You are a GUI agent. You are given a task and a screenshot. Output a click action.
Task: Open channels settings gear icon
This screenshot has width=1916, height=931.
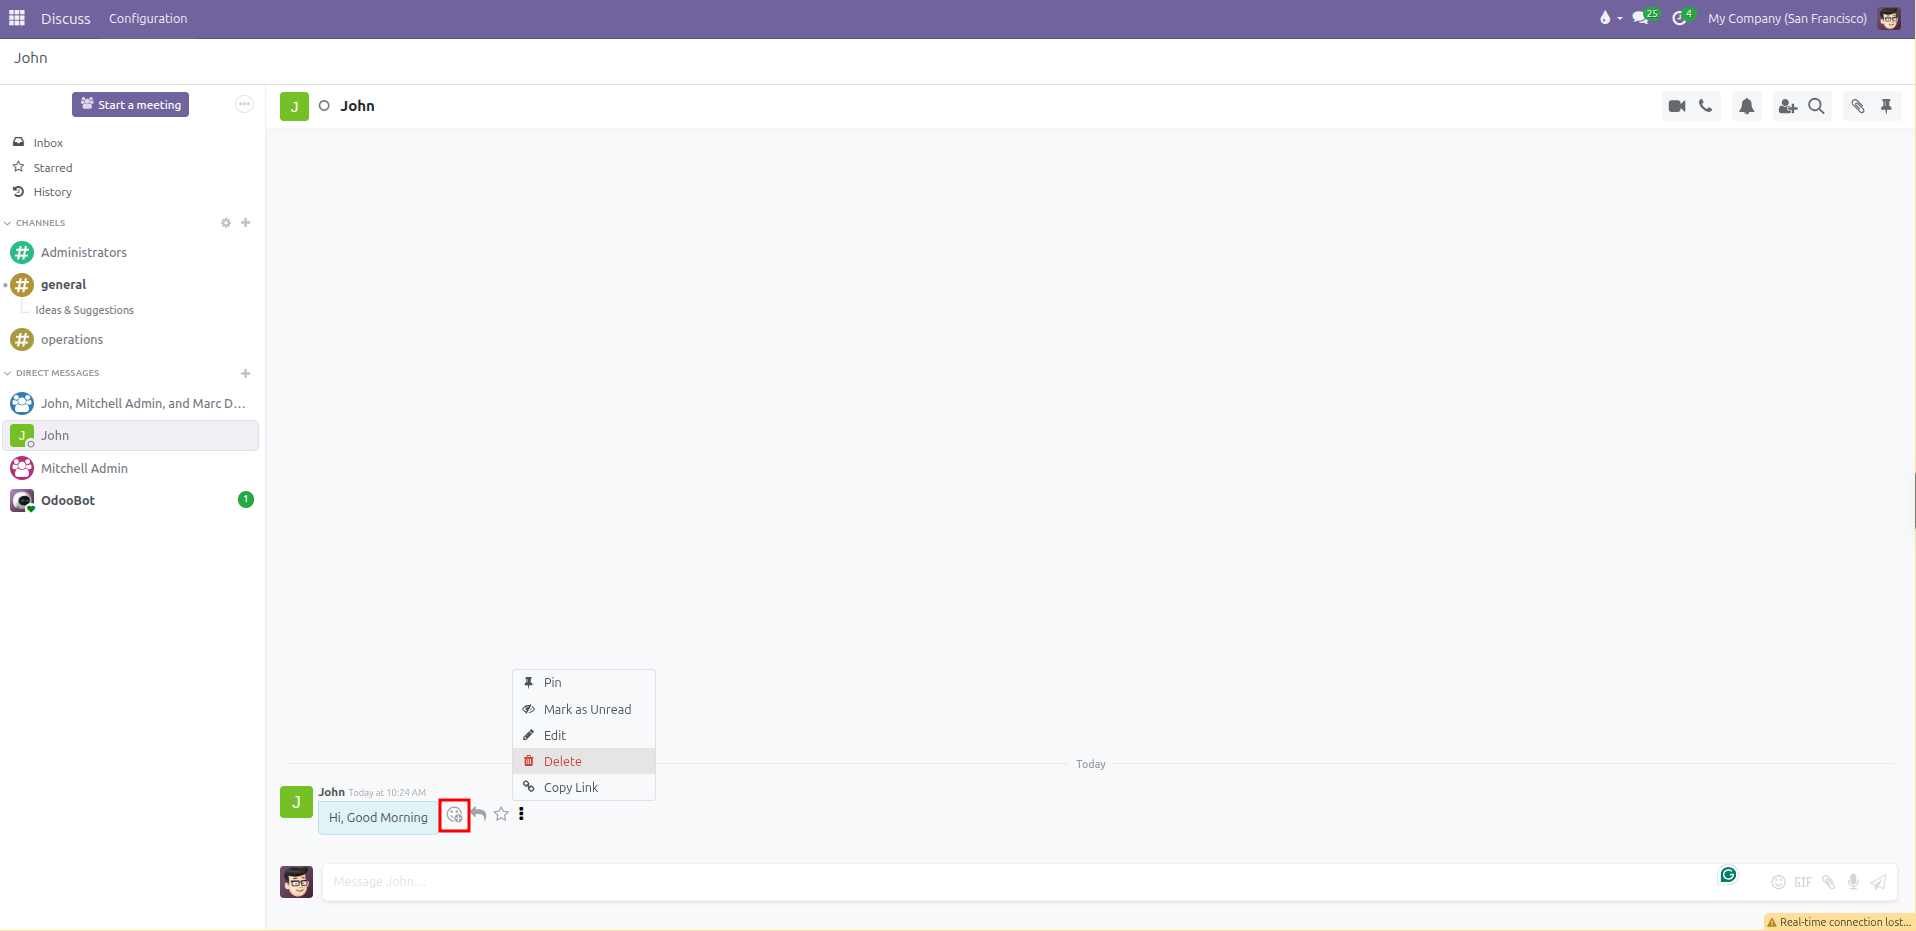(x=226, y=223)
